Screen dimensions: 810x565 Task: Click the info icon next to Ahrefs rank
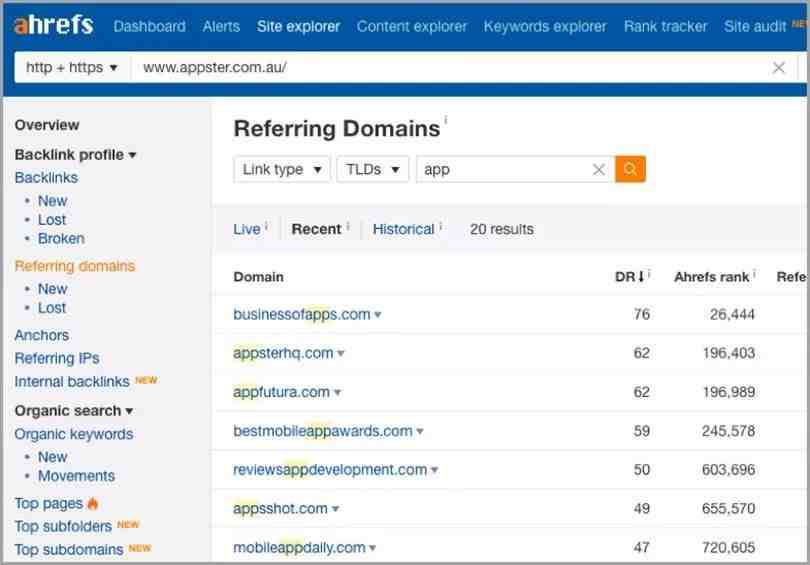(754, 273)
